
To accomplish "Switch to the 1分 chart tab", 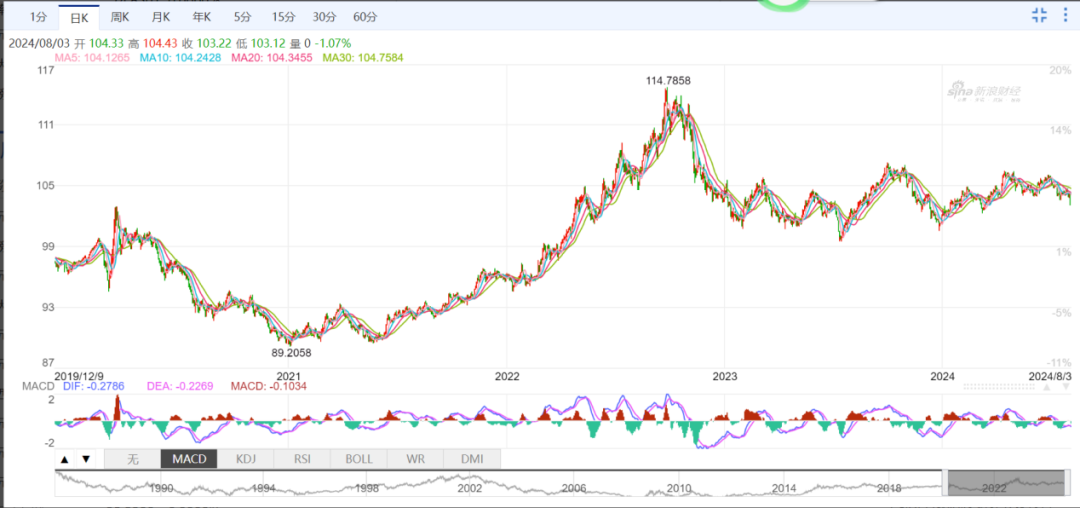I will [37, 17].
